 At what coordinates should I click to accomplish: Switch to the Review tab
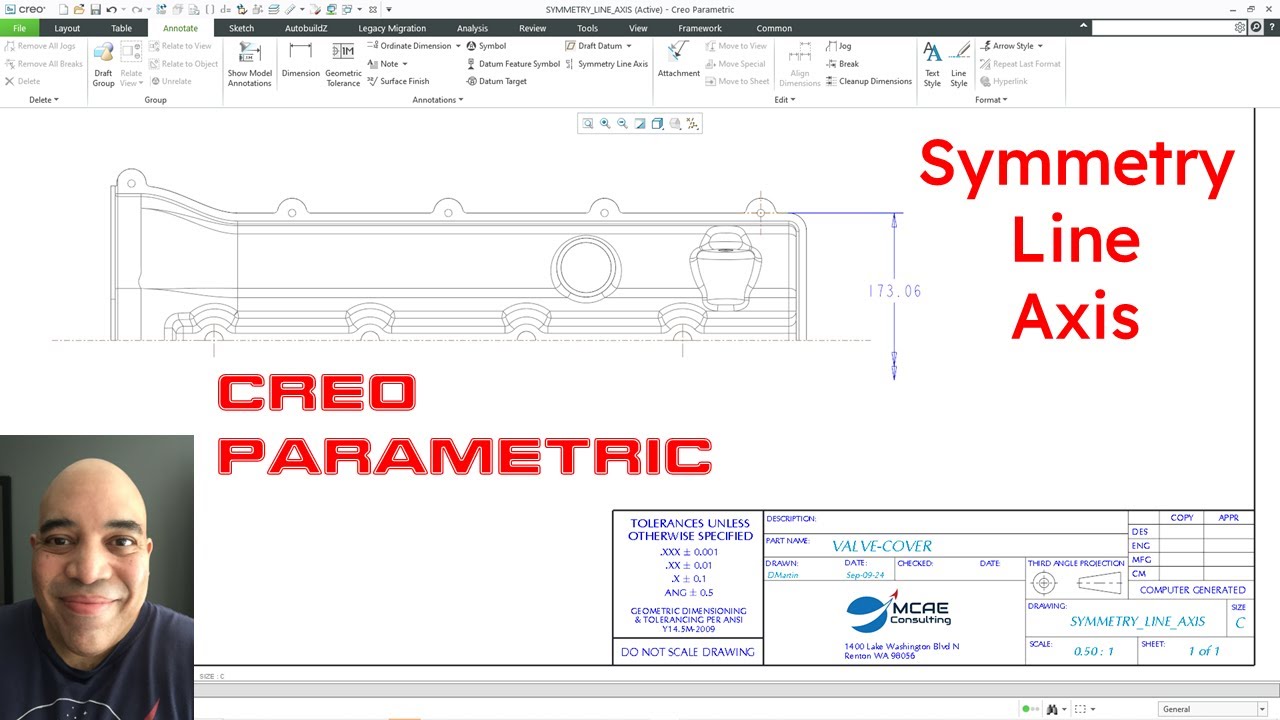532,28
